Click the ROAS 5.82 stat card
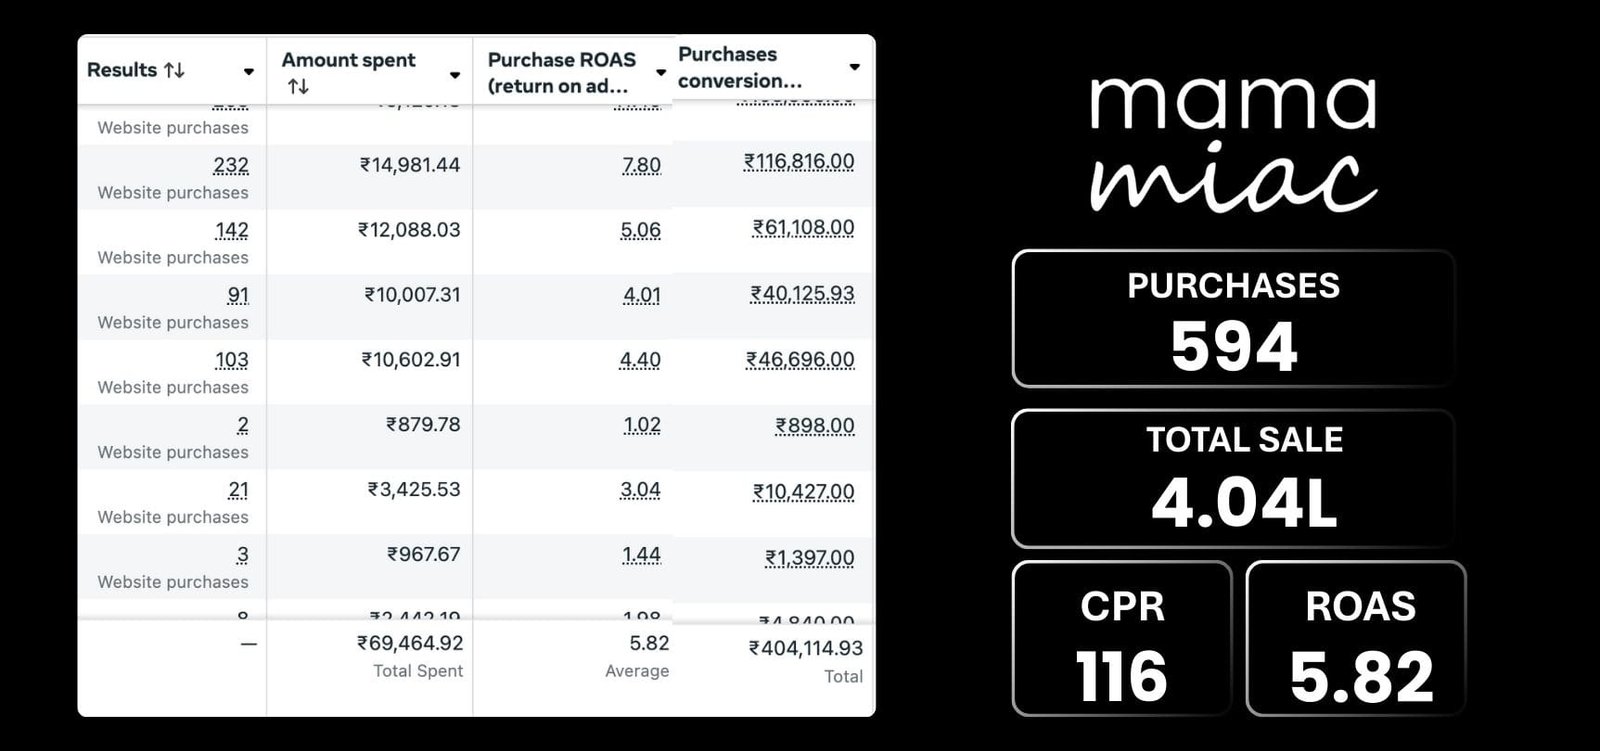Screen dimensions: 1600x751 pos(1356,638)
